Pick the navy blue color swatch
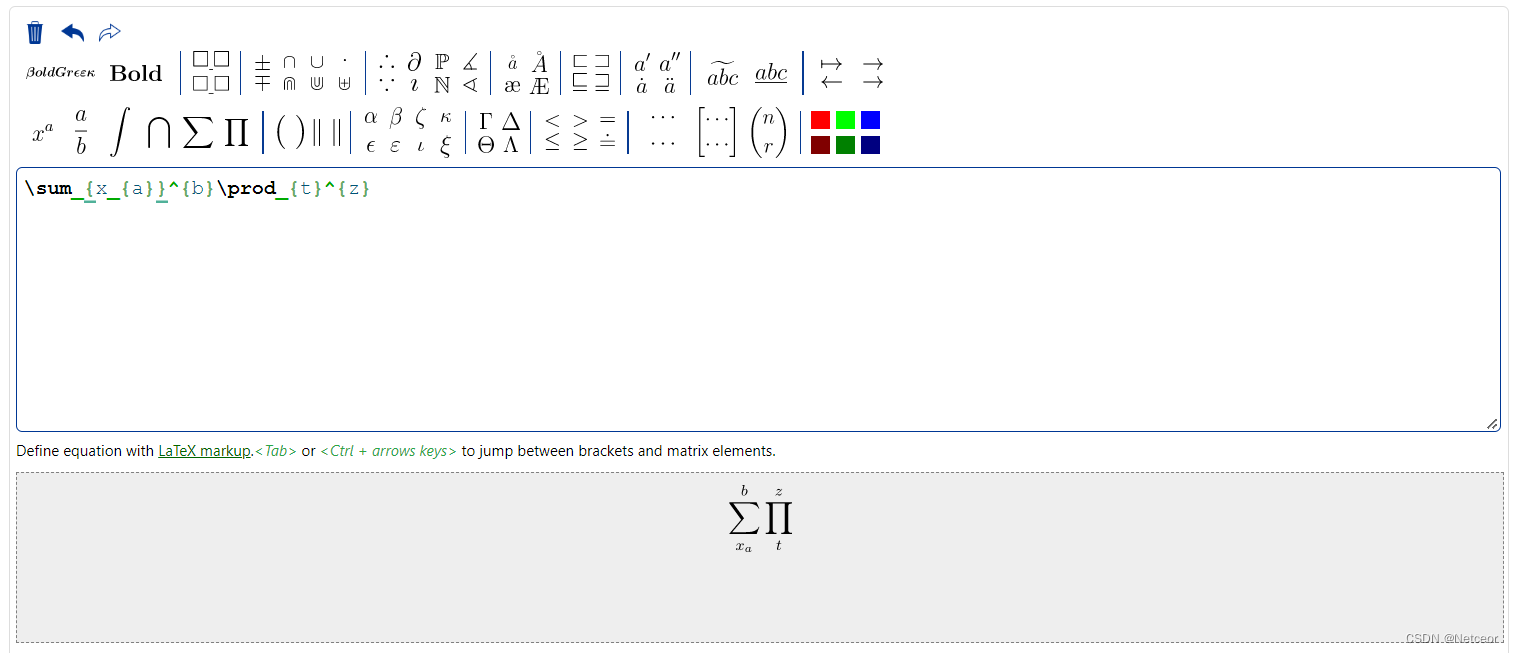 (x=870, y=145)
